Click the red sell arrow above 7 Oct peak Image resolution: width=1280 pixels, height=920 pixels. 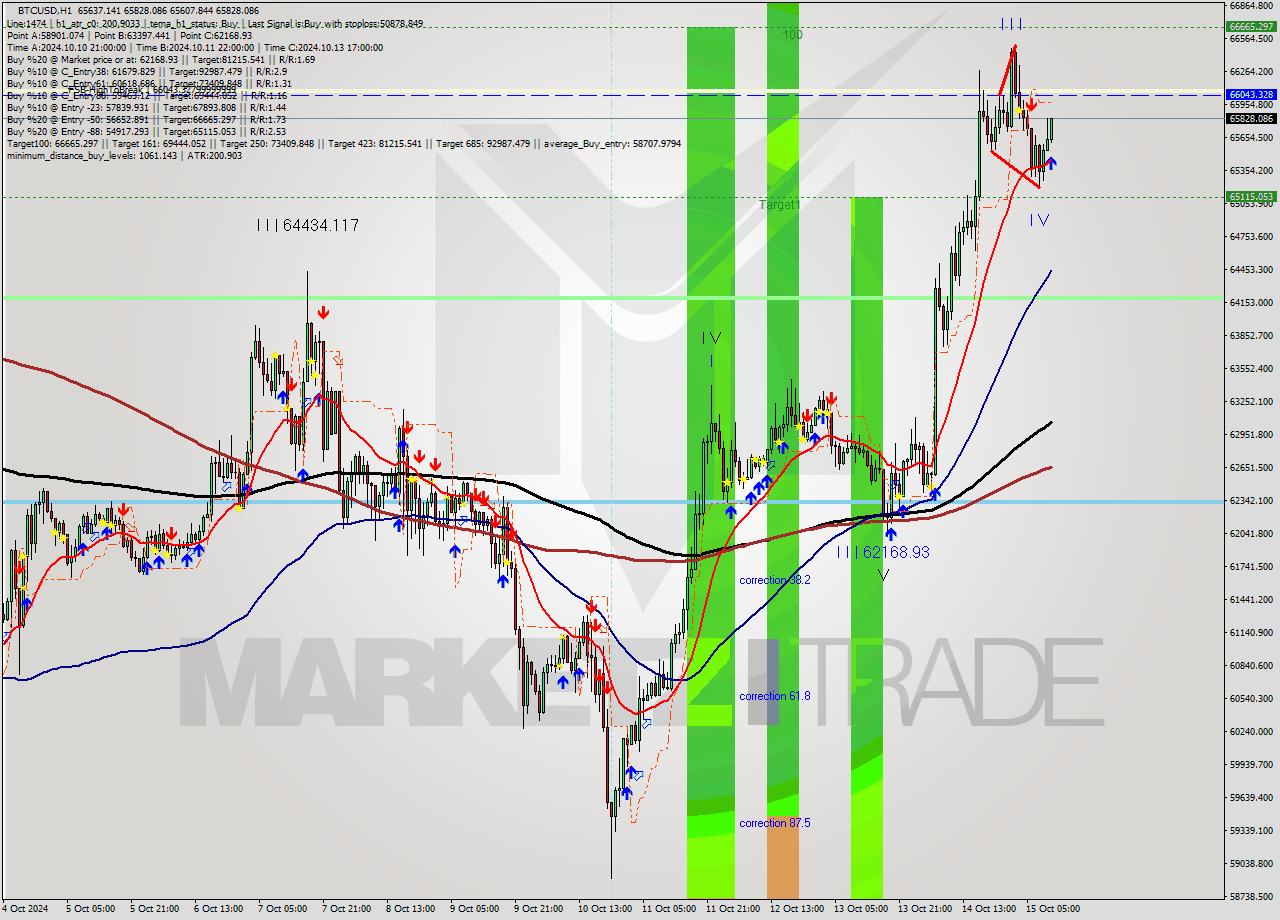coord(322,313)
